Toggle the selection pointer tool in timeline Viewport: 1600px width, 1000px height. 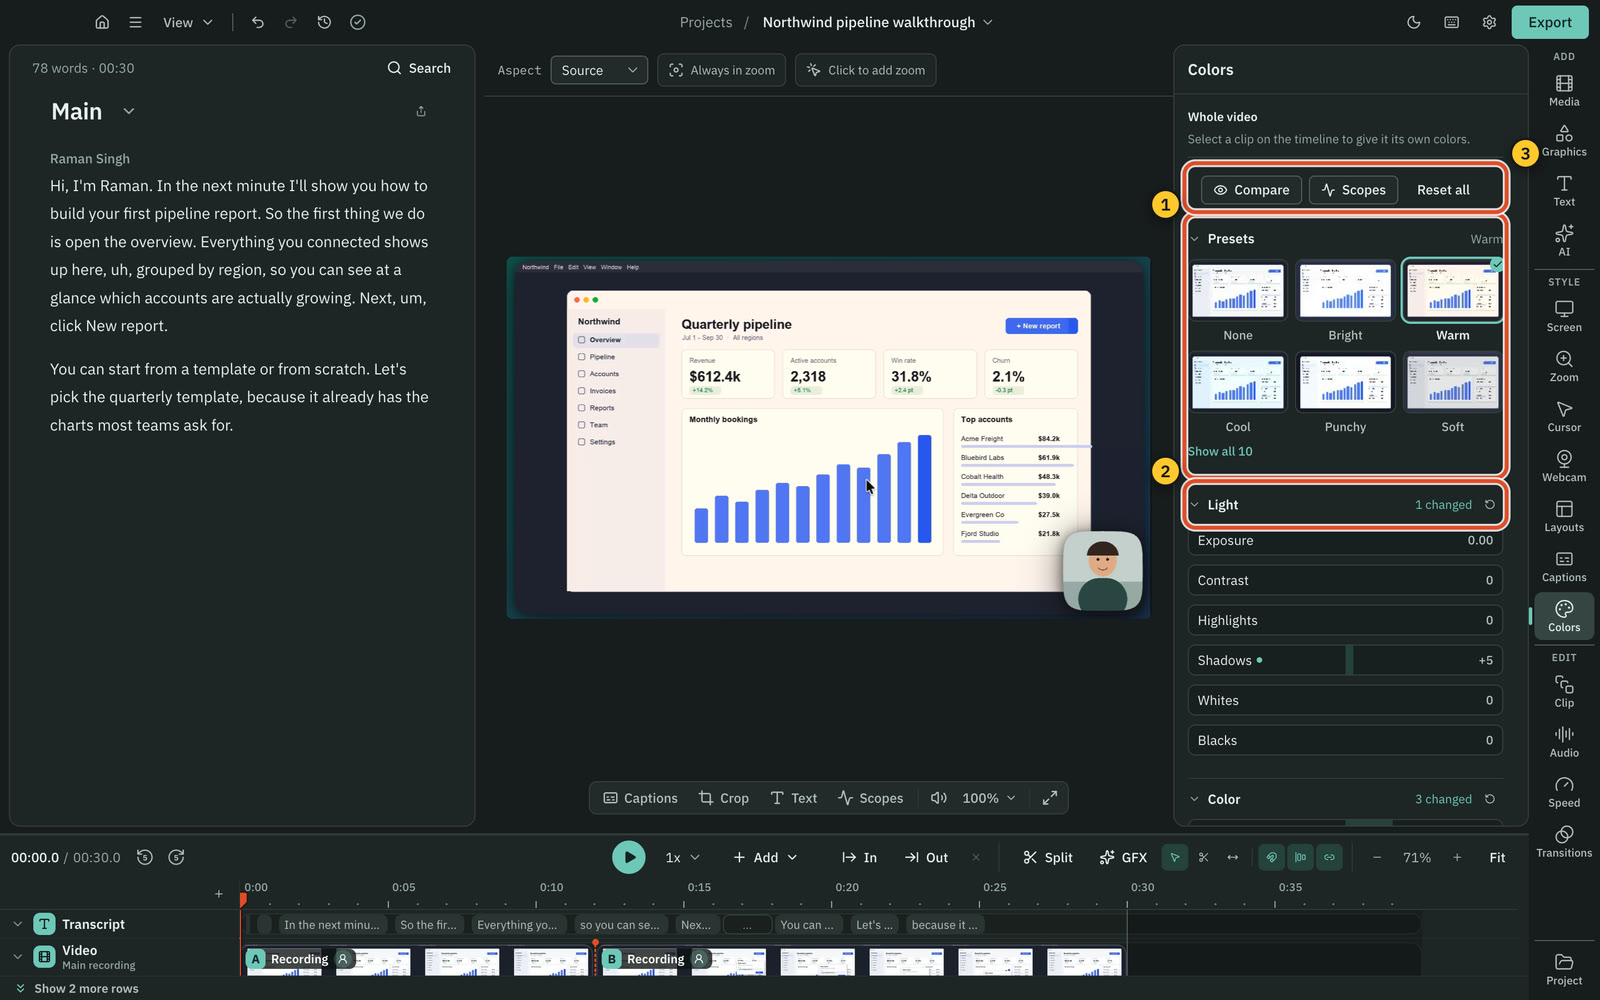(1175, 857)
